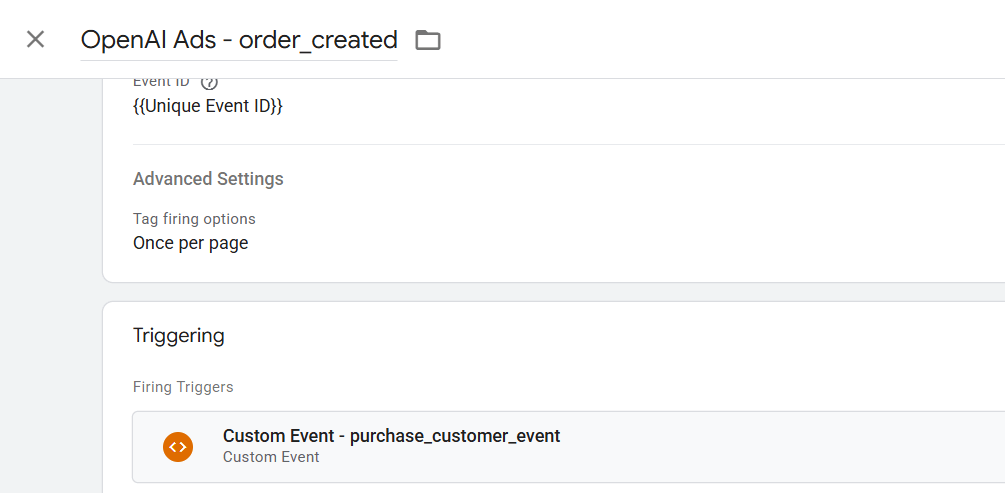Expand the Advanced Settings section heading
Screen dimensions: 1005x493
click(208, 179)
